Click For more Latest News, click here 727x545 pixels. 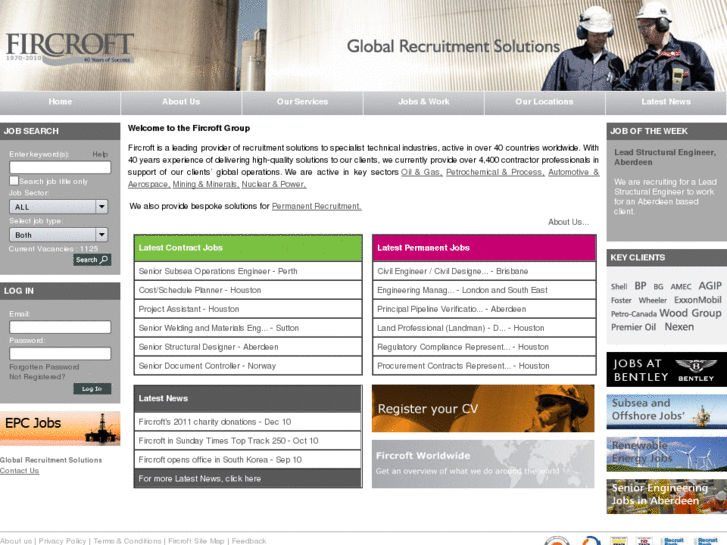[248, 478]
